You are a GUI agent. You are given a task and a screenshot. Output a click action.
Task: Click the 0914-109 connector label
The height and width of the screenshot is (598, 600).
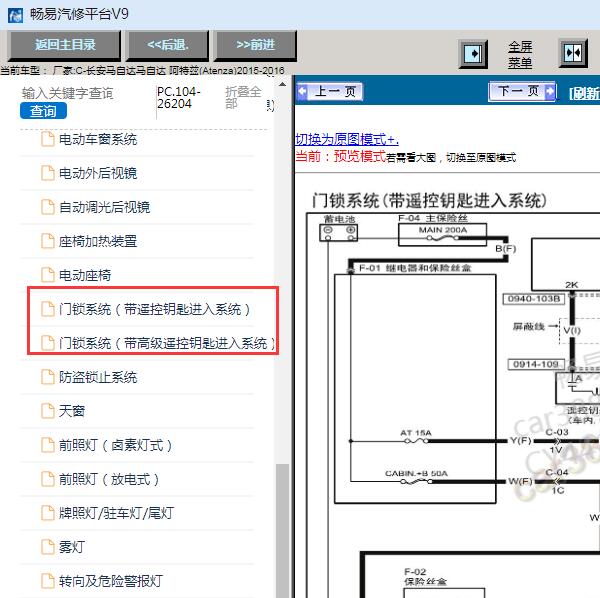pos(536,364)
